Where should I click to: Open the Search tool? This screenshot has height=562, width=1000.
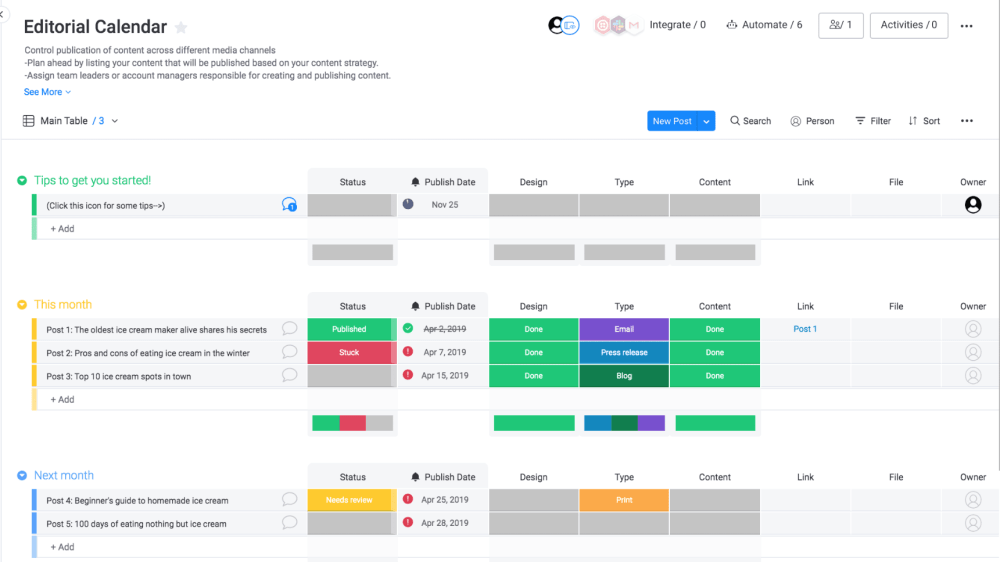(751, 121)
